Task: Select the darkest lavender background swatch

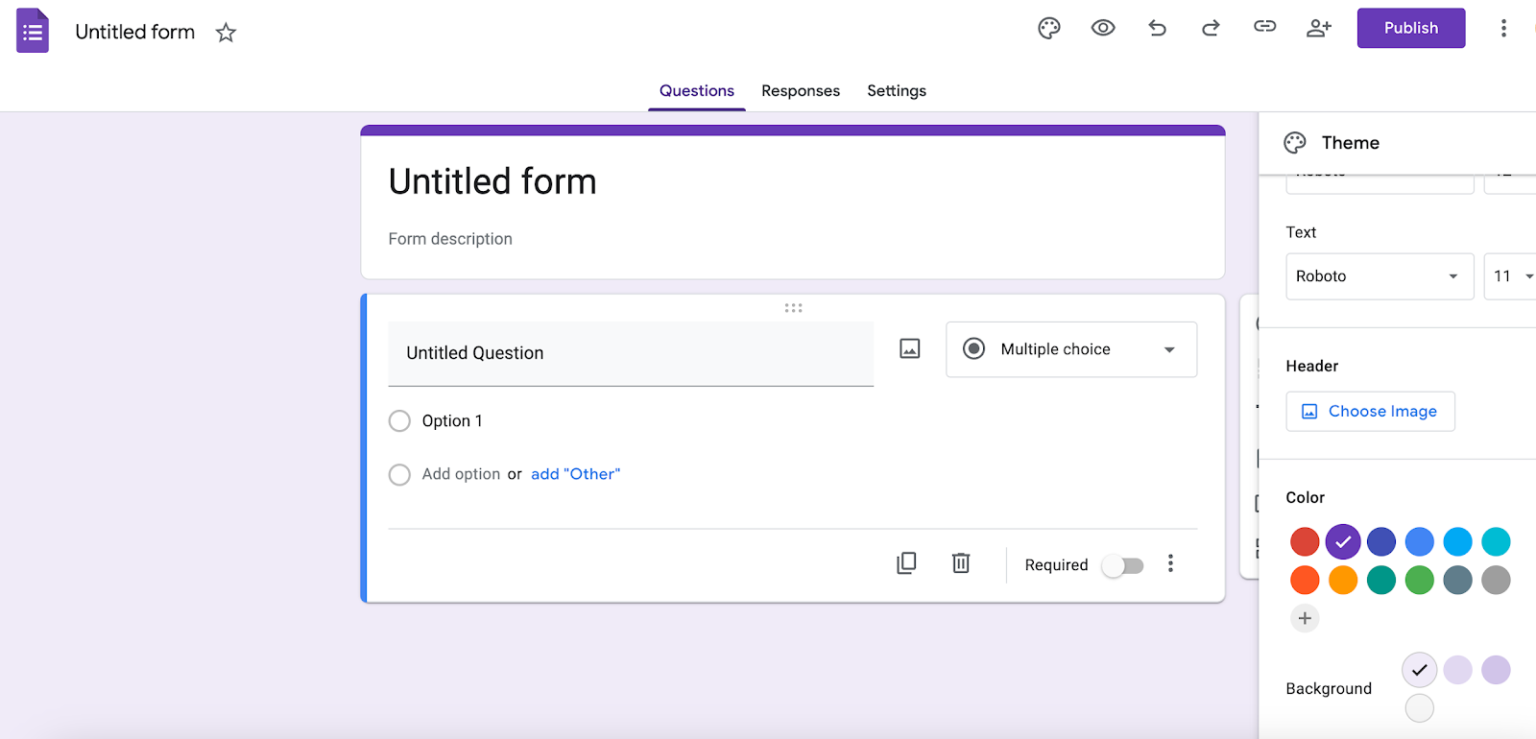Action: (x=1495, y=670)
